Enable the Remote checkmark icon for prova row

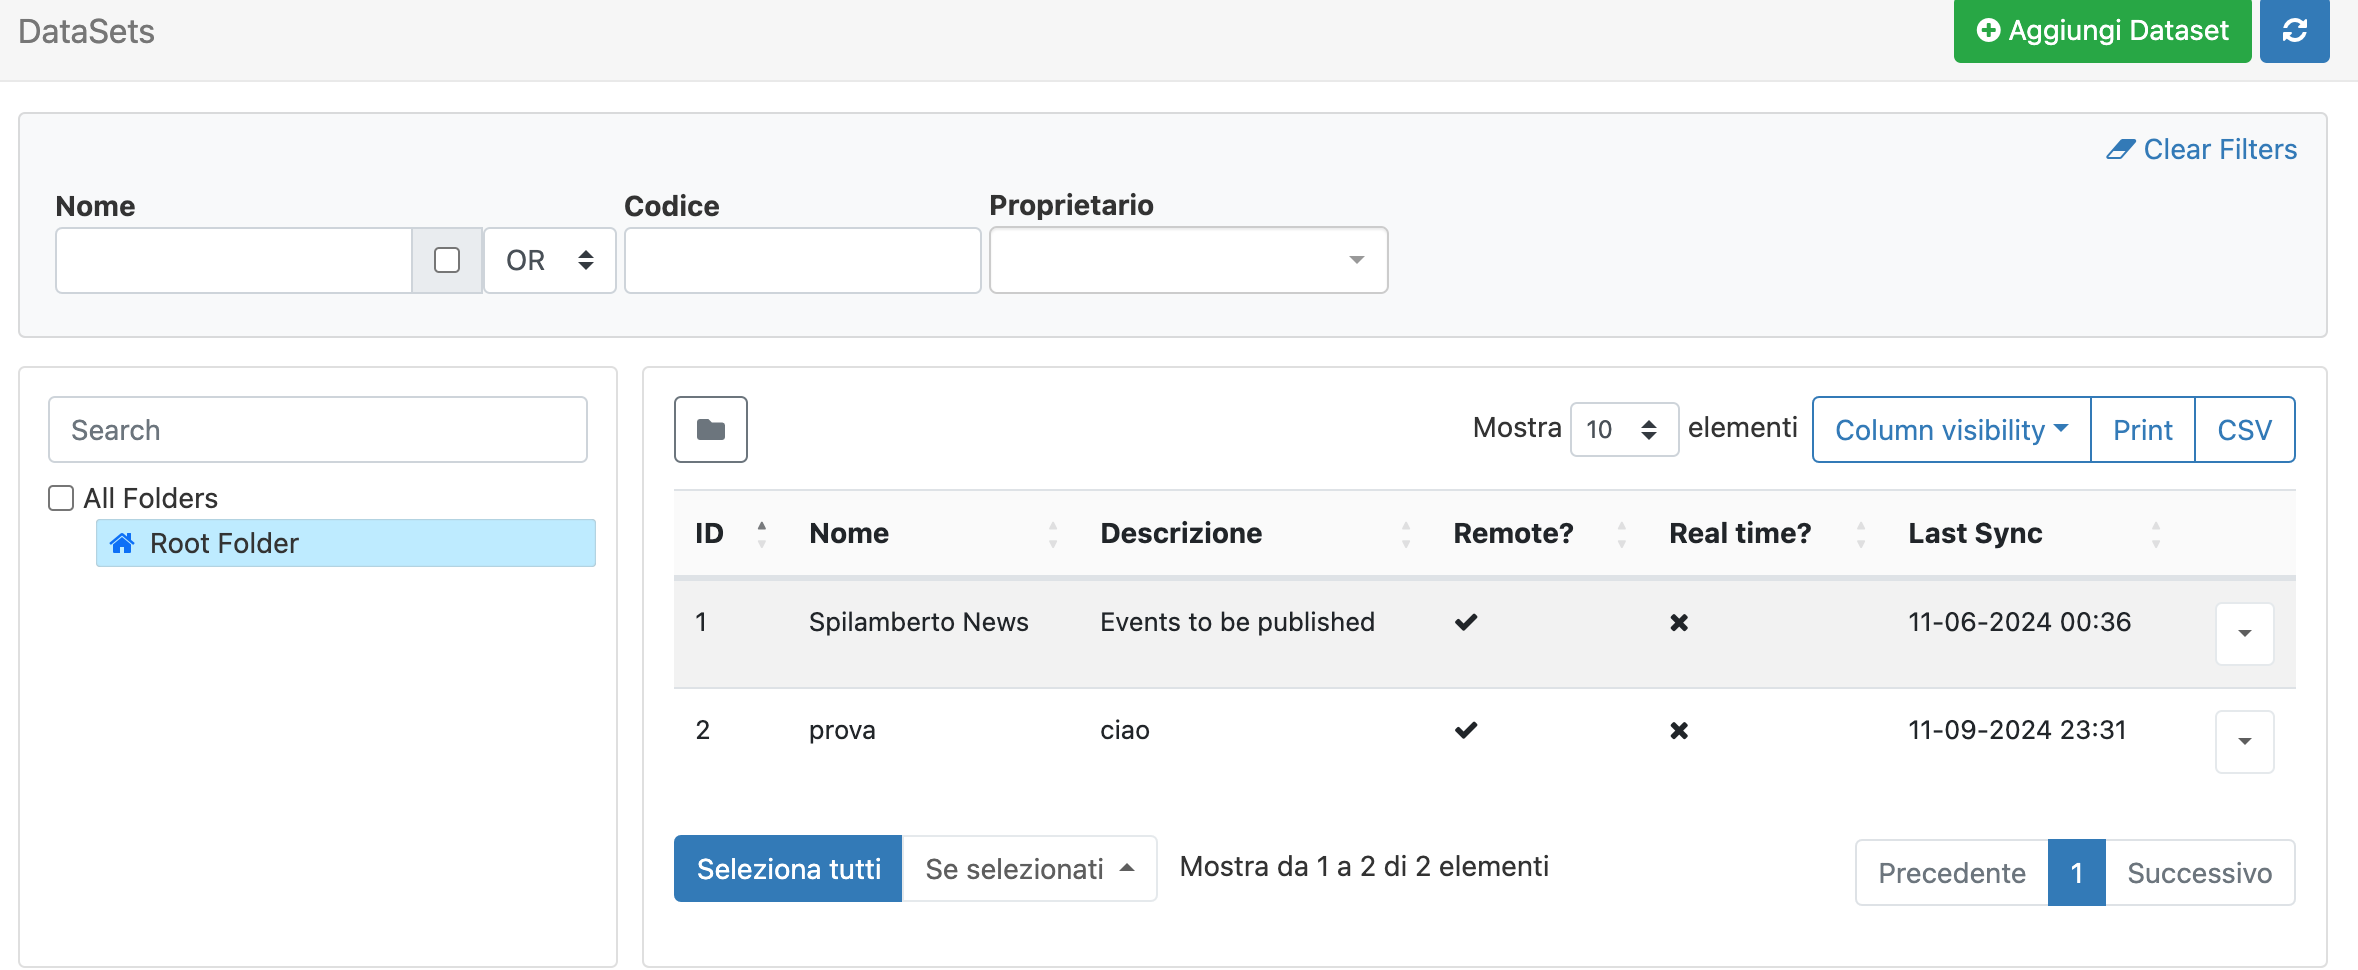pos(1466,730)
